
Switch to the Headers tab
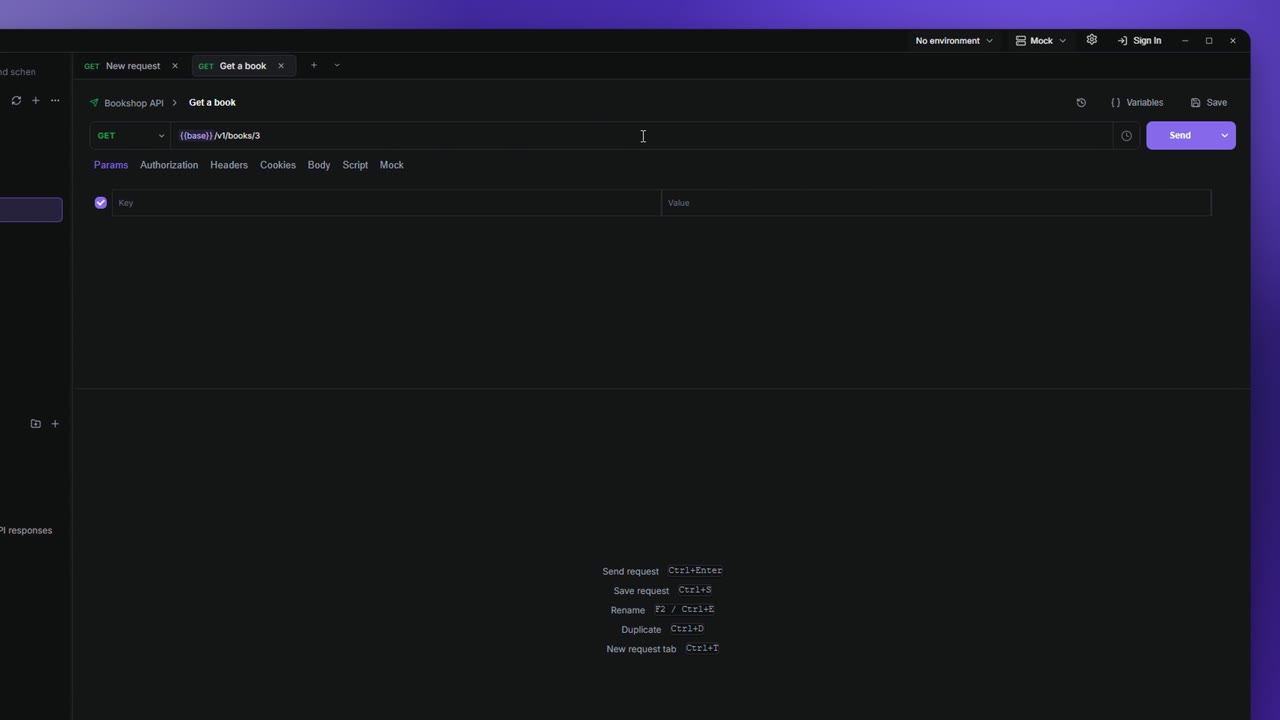(229, 165)
